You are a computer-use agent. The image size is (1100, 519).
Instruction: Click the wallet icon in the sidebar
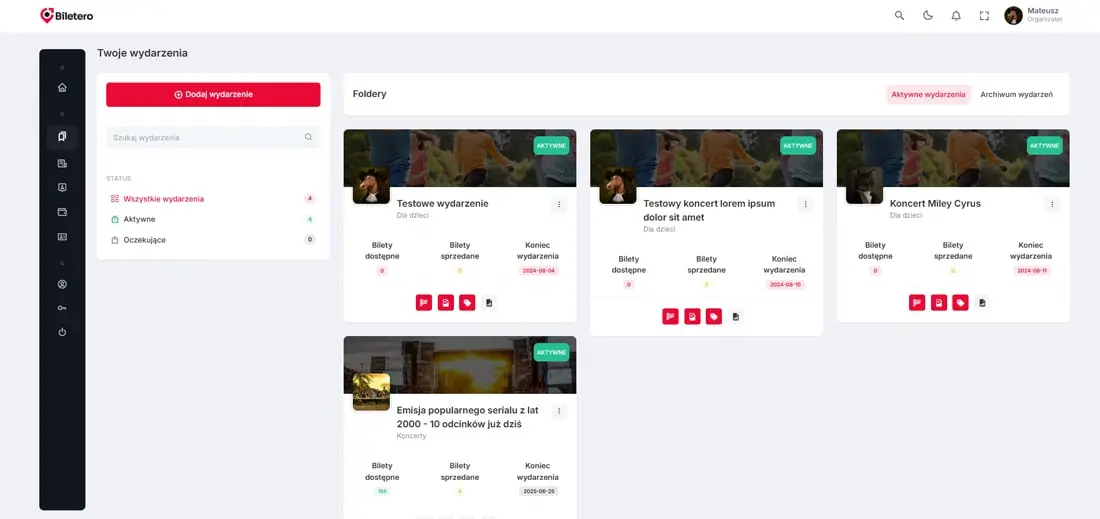[x=62, y=212]
